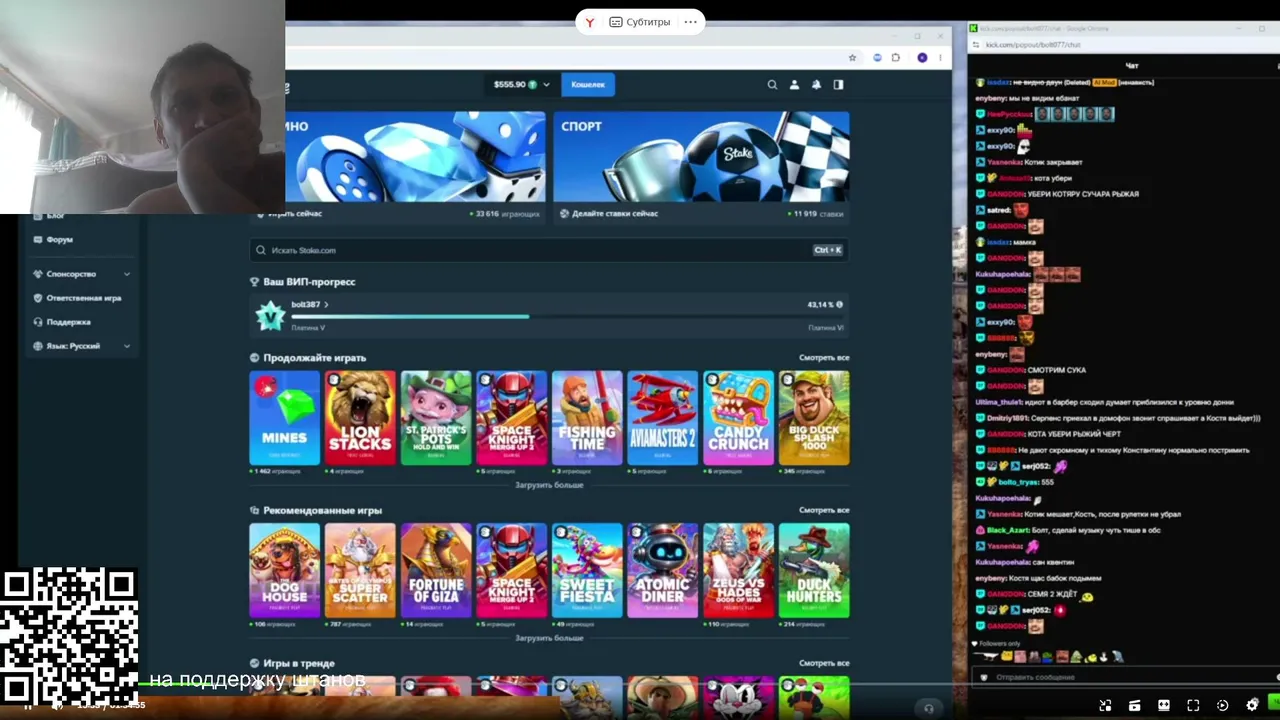Open the user profile icon
This screenshot has width=1280, height=720.
[794, 85]
